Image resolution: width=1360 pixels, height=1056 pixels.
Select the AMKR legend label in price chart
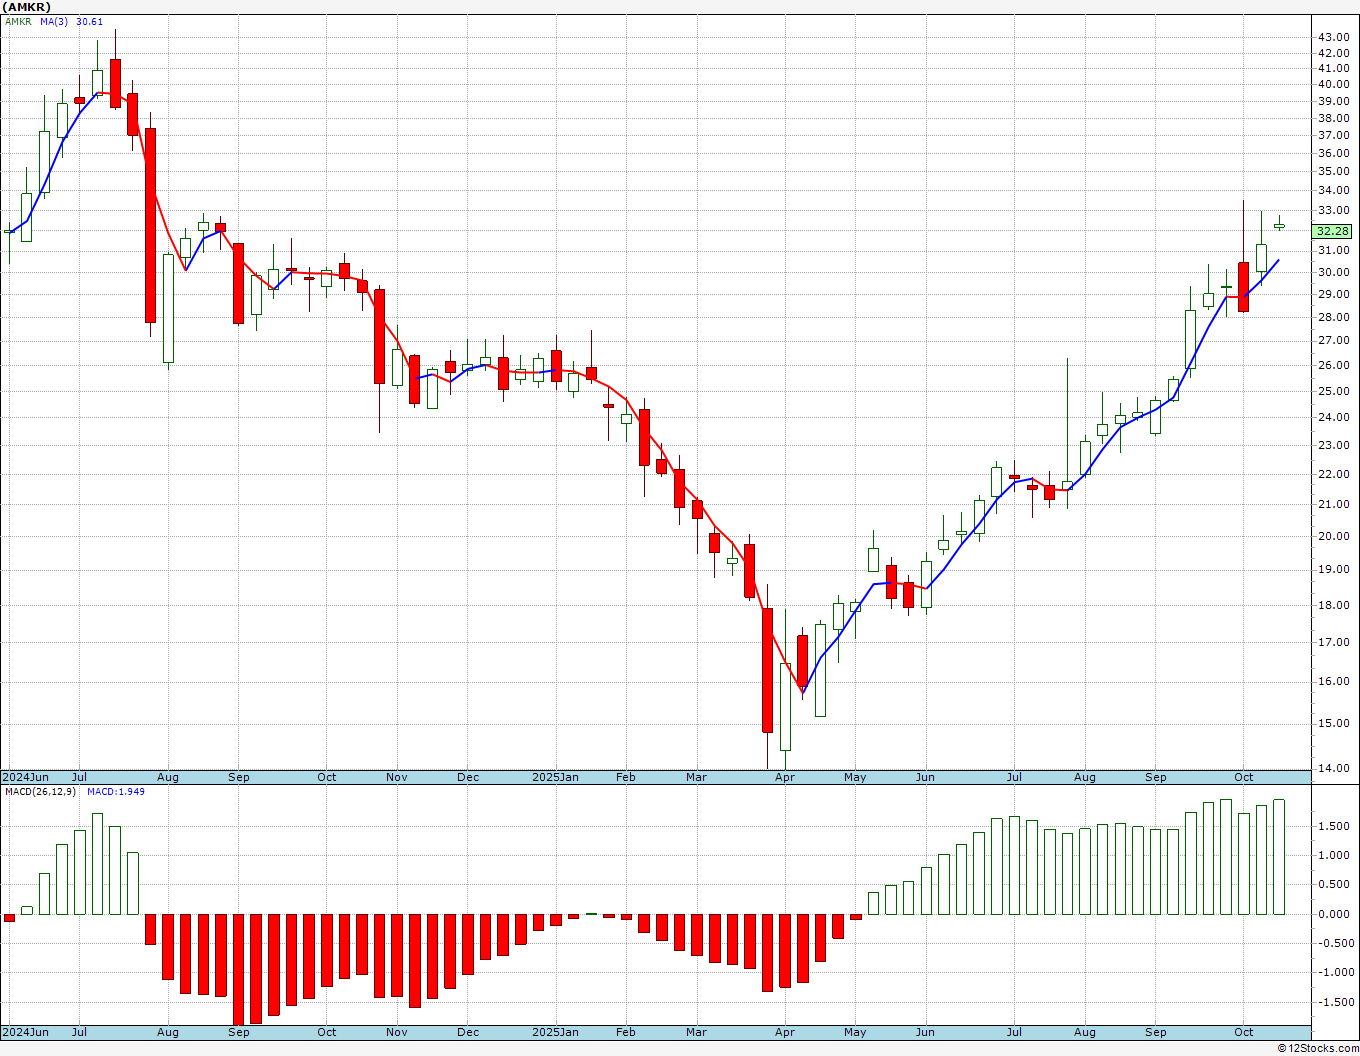19,22
